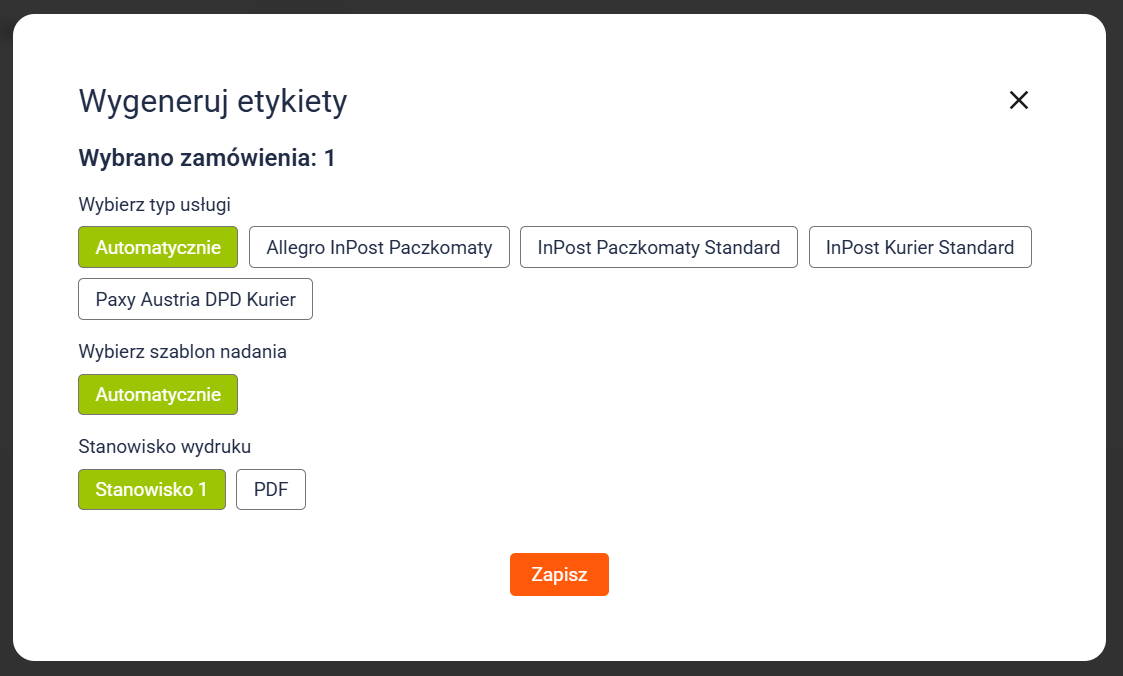Save the label generation settings
This screenshot has width=1123, height=676.
(x=559, y=575)
